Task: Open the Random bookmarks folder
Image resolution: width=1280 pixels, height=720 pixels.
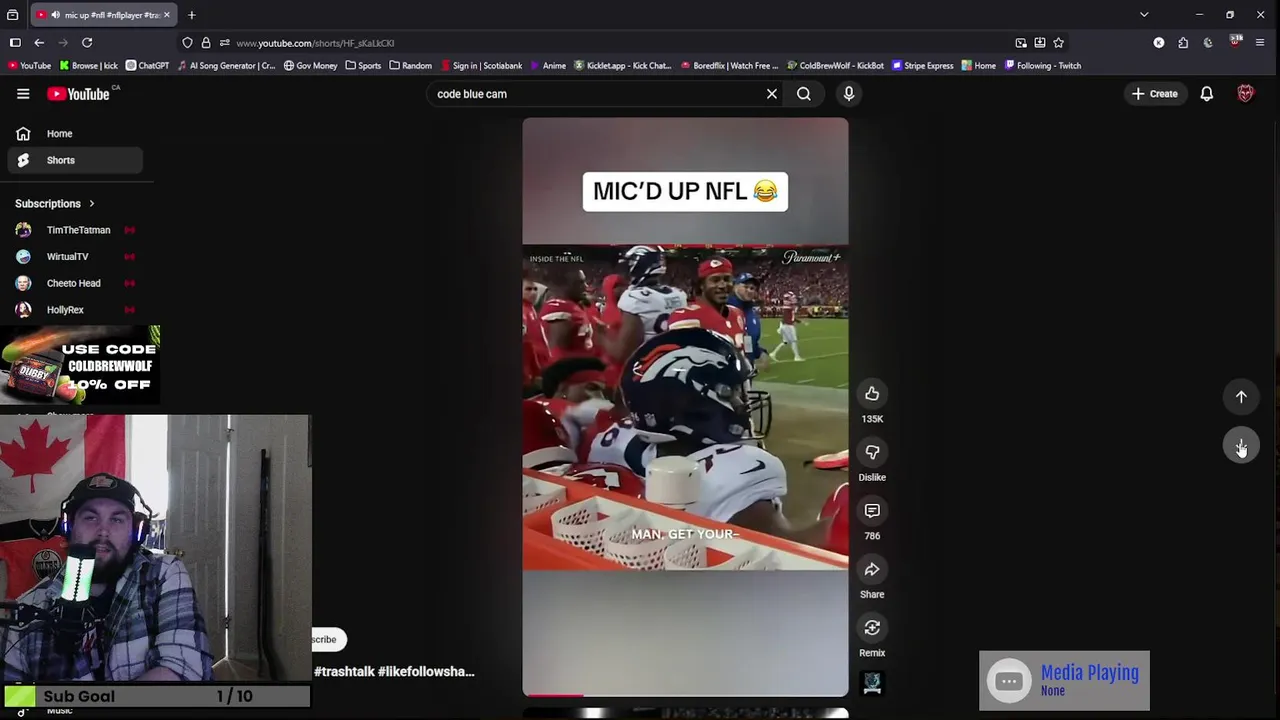Action: tap(411, 66)
